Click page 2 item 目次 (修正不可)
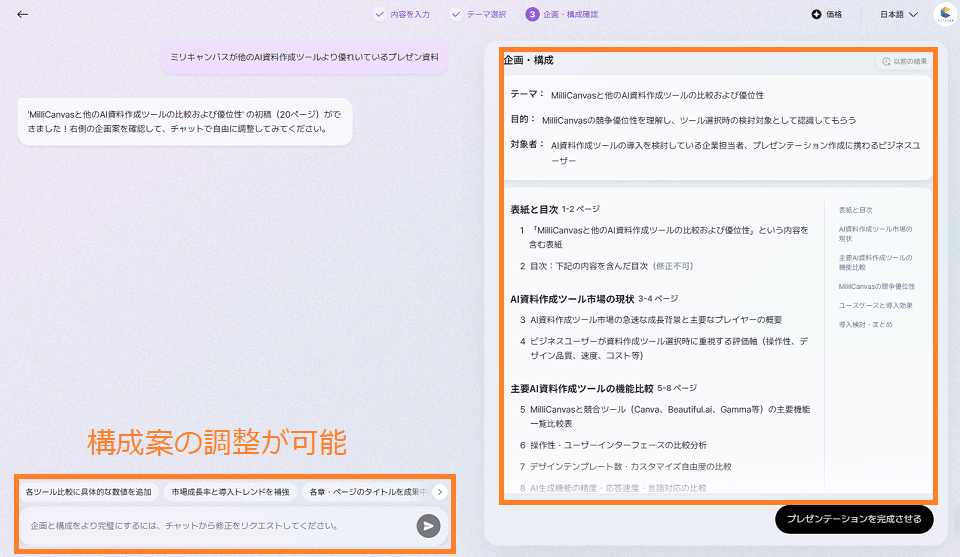 point(607,266)
